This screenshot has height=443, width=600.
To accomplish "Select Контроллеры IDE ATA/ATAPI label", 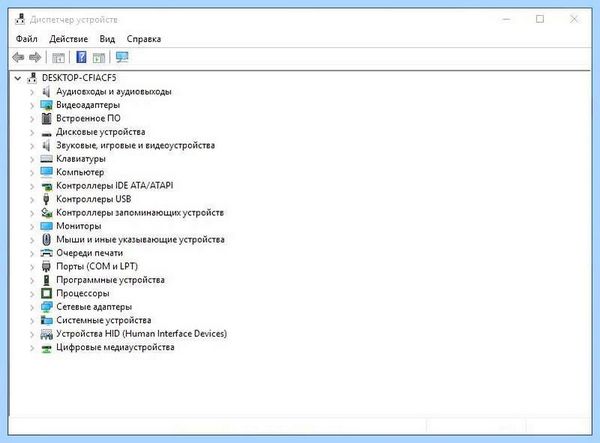I will click(114, 186).
